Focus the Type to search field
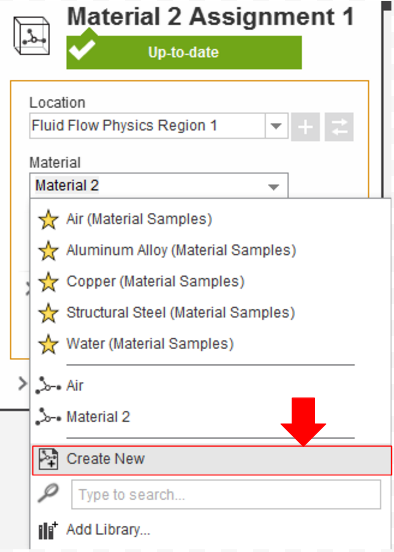394x552 pixels. pyautogui.click(x=226, y=494)
